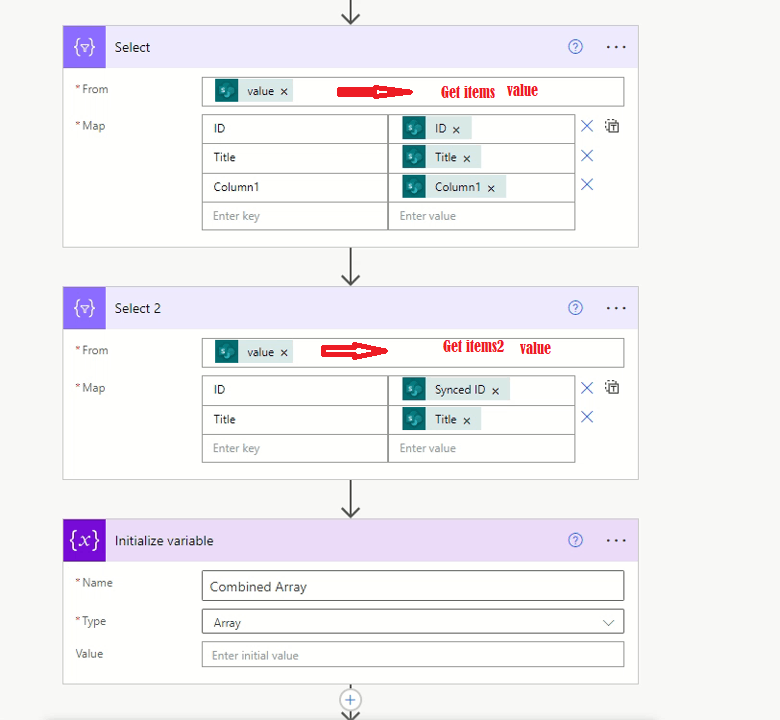Click the Initialize variable action icon
Screen dimensions: 780x720
pyautogui.click(x=85, y=540)
